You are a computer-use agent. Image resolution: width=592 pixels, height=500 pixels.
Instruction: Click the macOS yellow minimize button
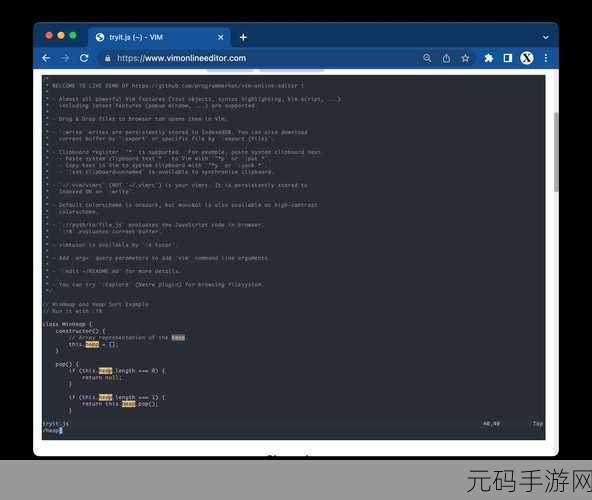point(61,35)
